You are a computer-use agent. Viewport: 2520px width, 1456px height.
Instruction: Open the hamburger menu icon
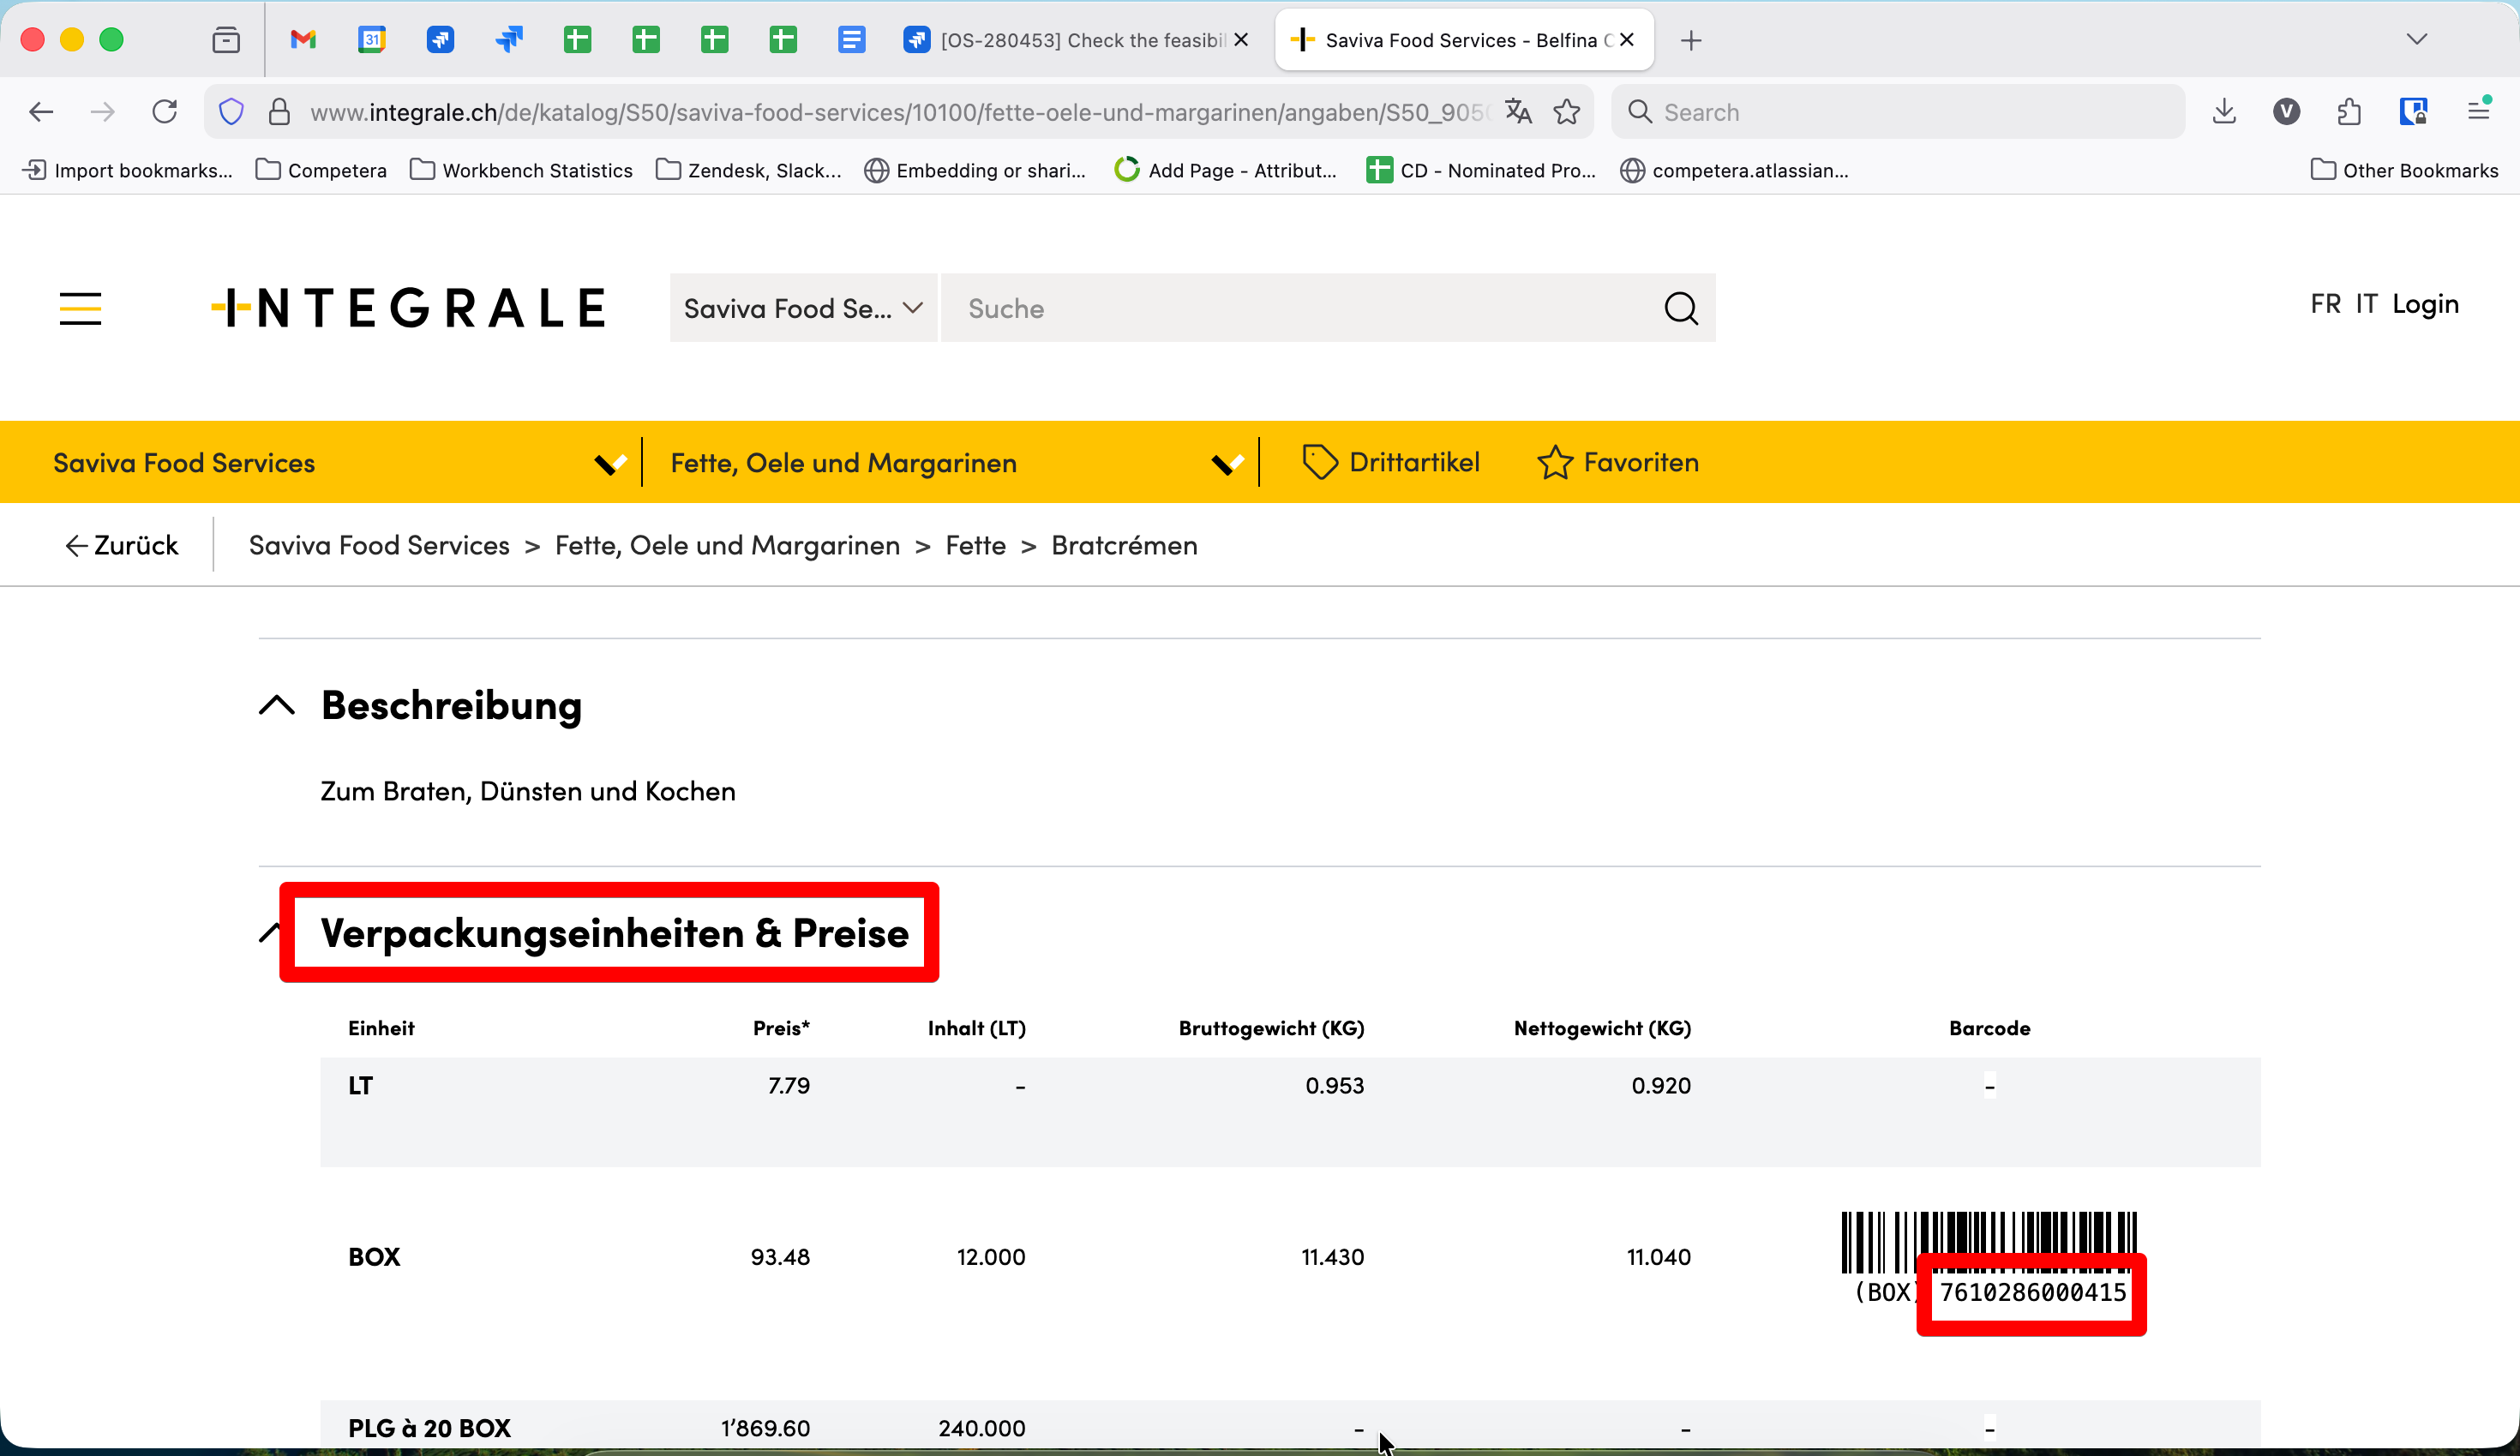click(x=80, y=308)
